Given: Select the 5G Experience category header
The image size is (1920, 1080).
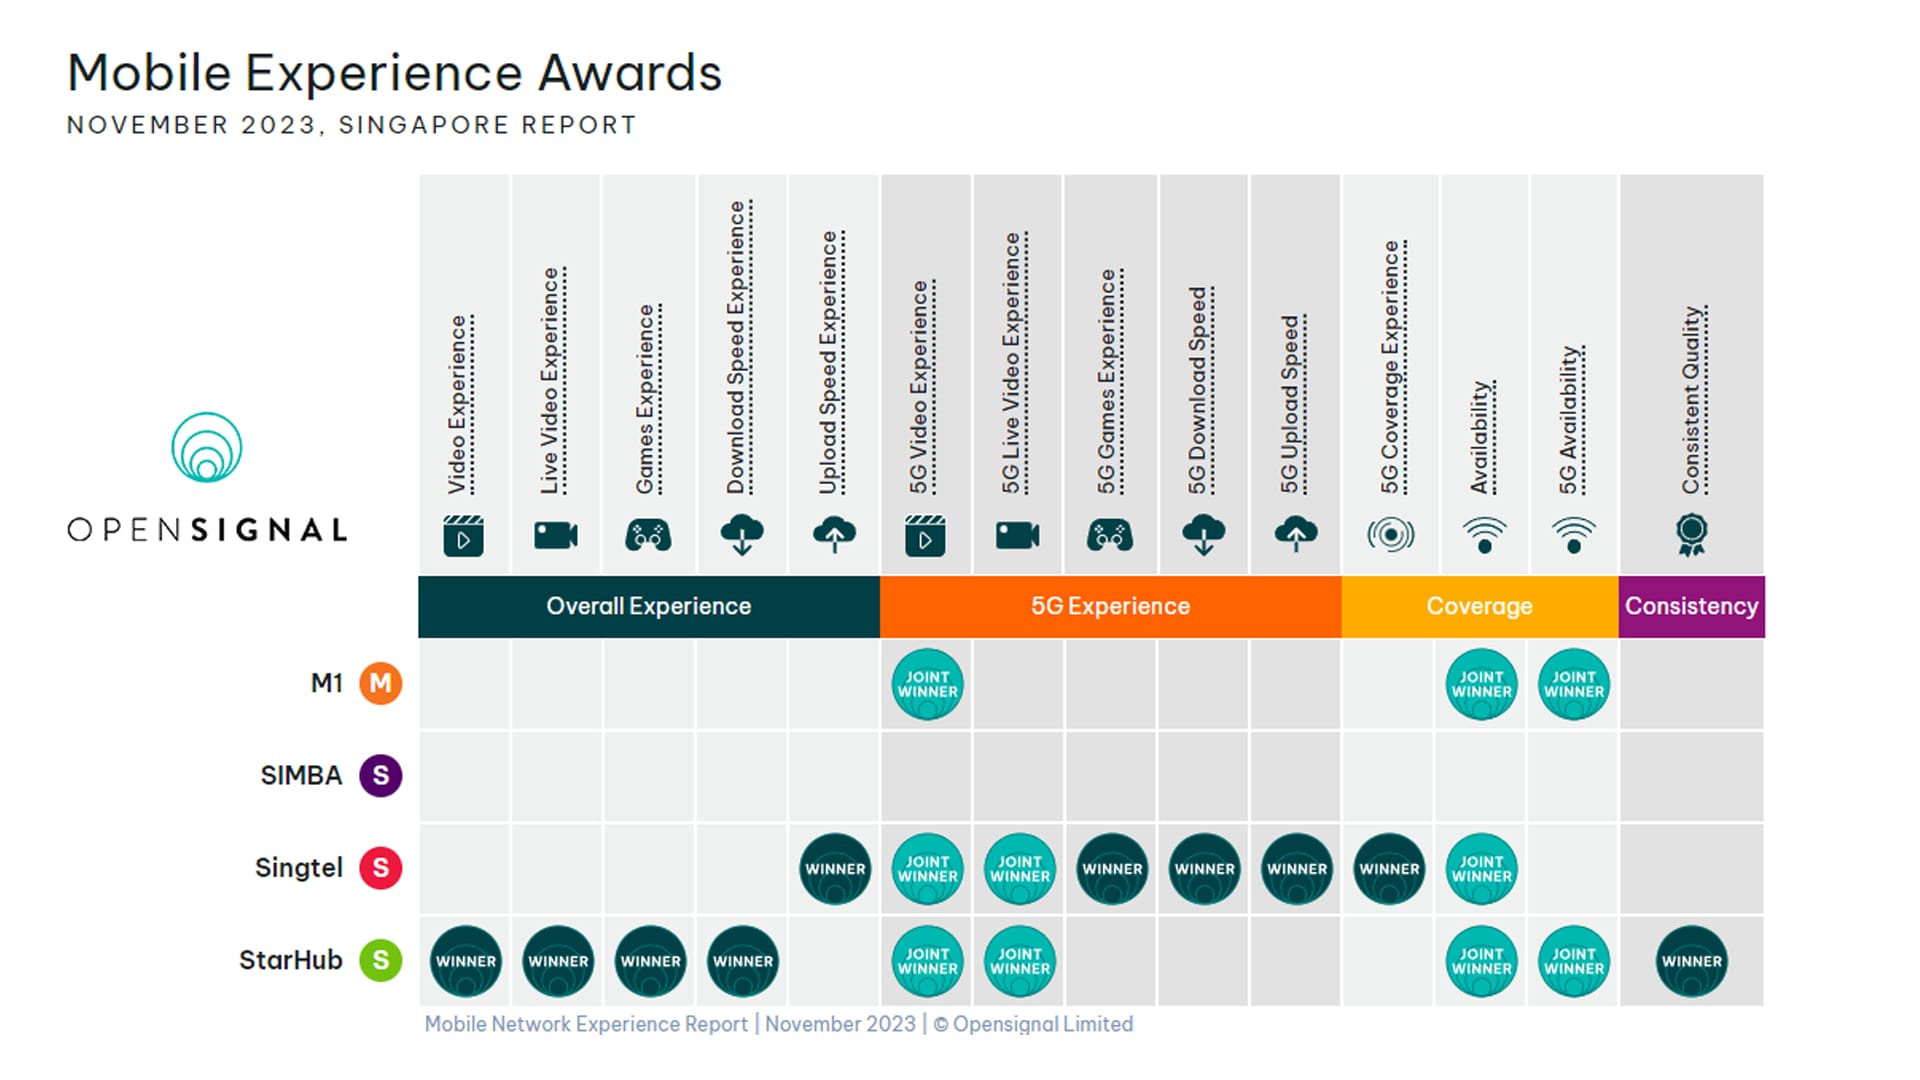Looking at the screenshot, I should click(1110, 607).
